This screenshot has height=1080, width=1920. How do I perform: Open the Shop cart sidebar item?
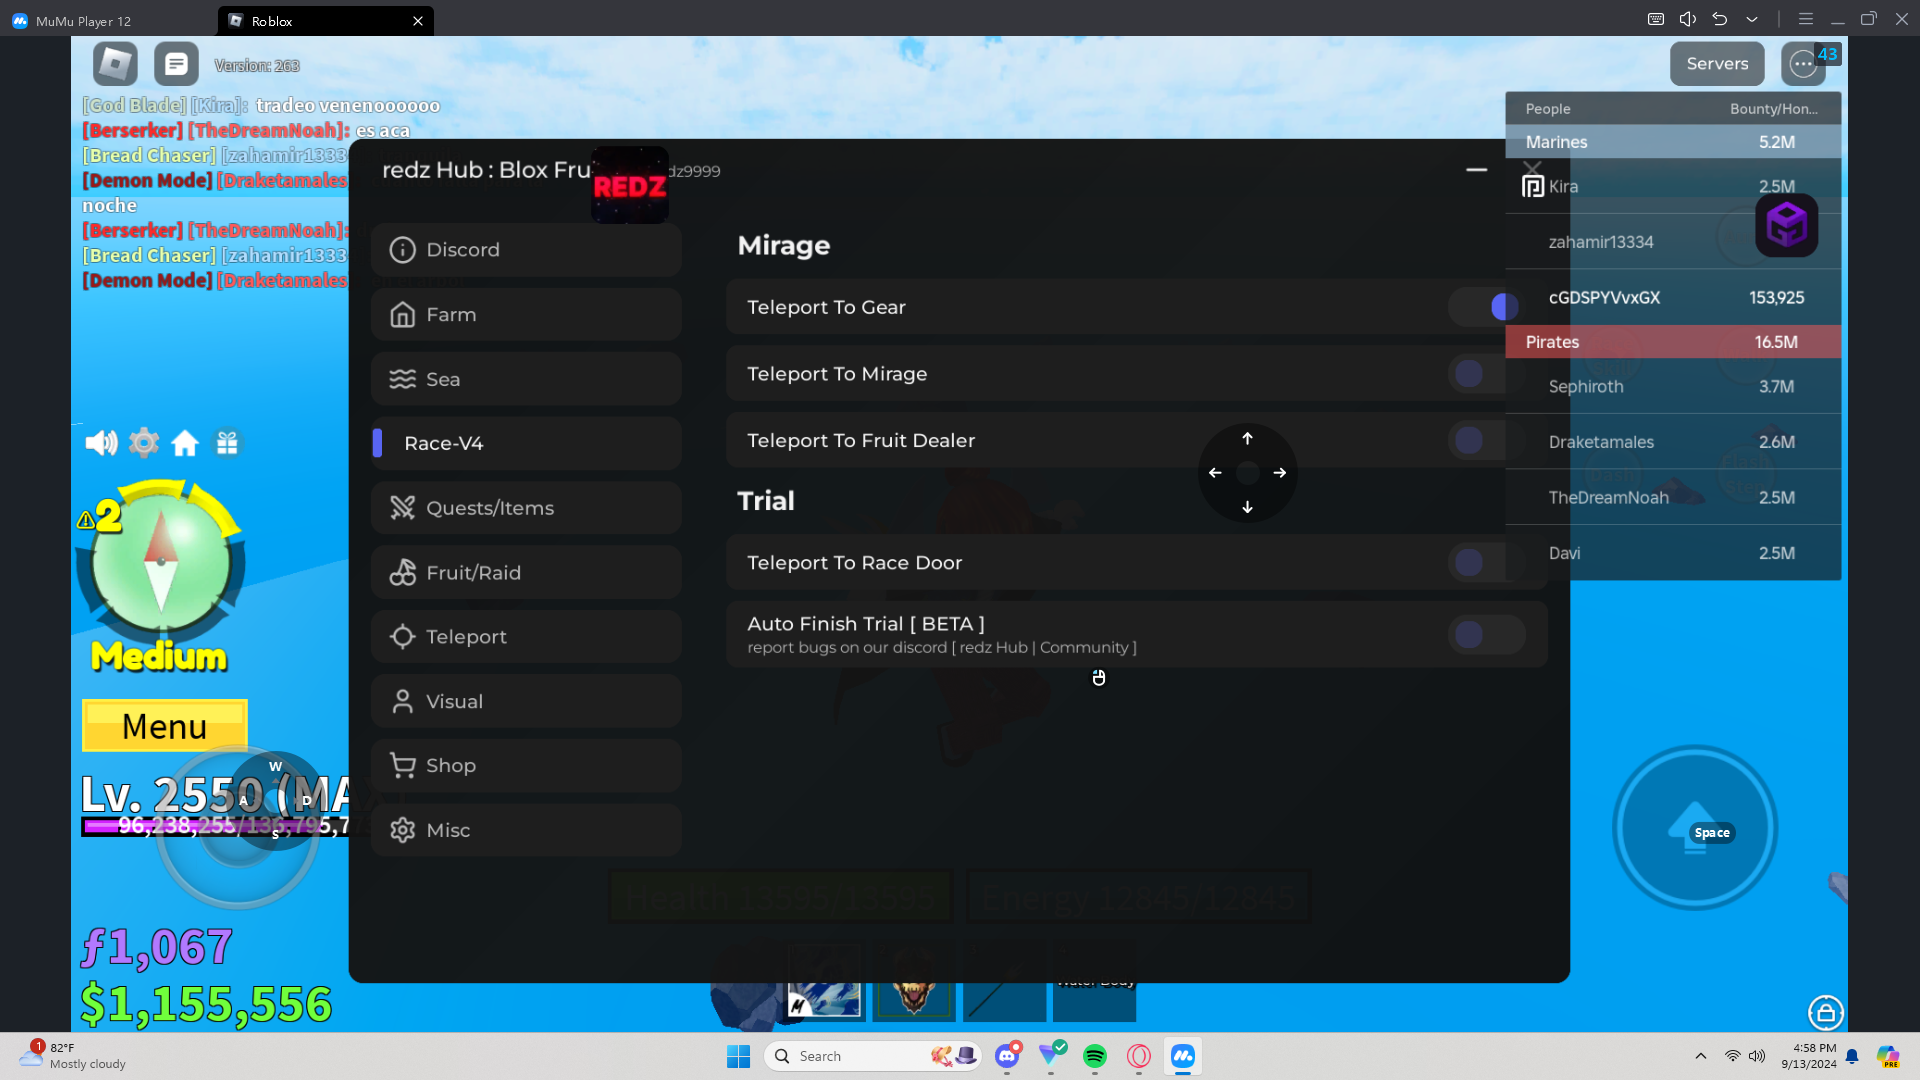point(526,766)
